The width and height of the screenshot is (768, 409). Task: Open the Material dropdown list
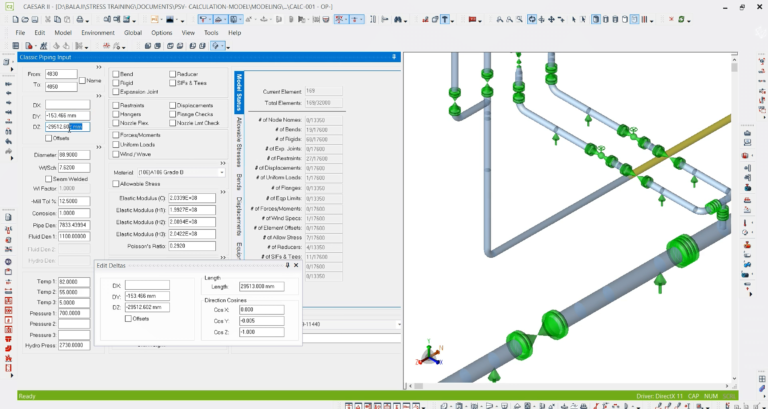(x=222, y=173)
